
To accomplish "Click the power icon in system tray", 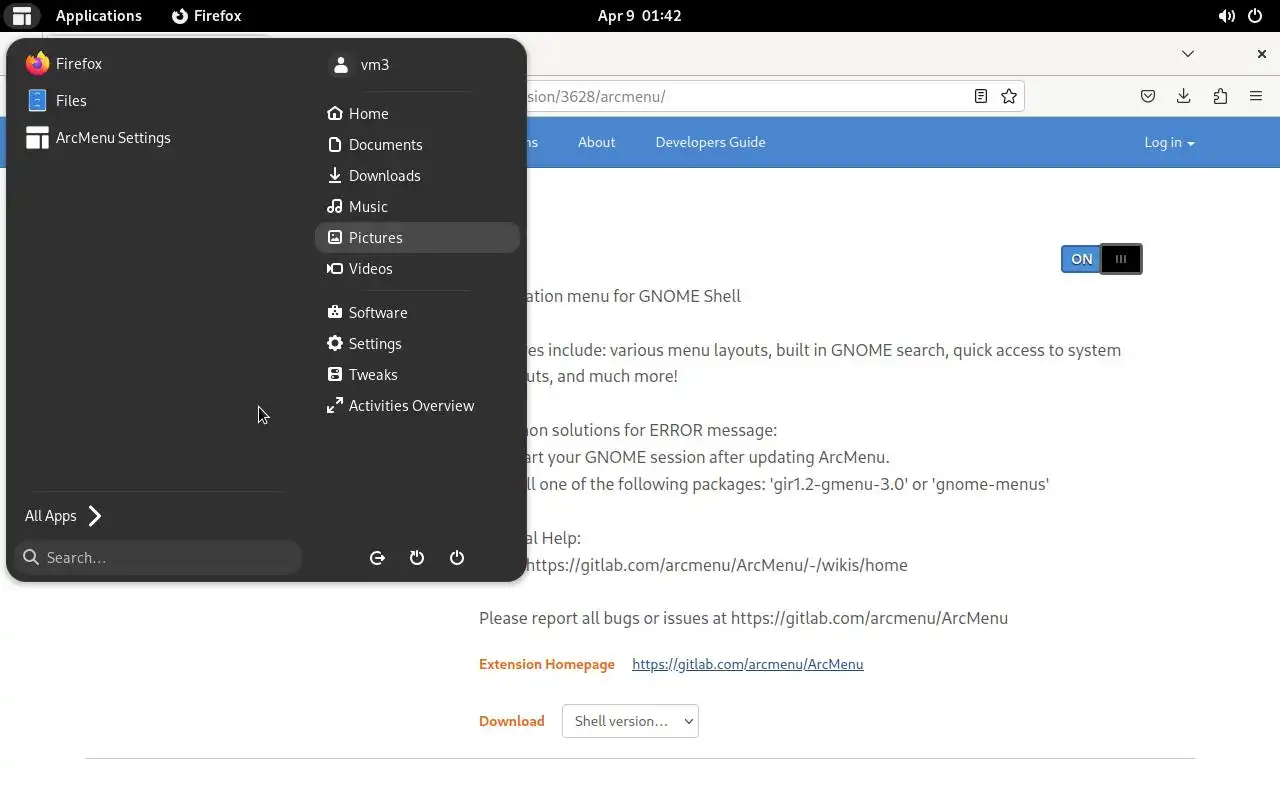I will tap(1257, 16).
